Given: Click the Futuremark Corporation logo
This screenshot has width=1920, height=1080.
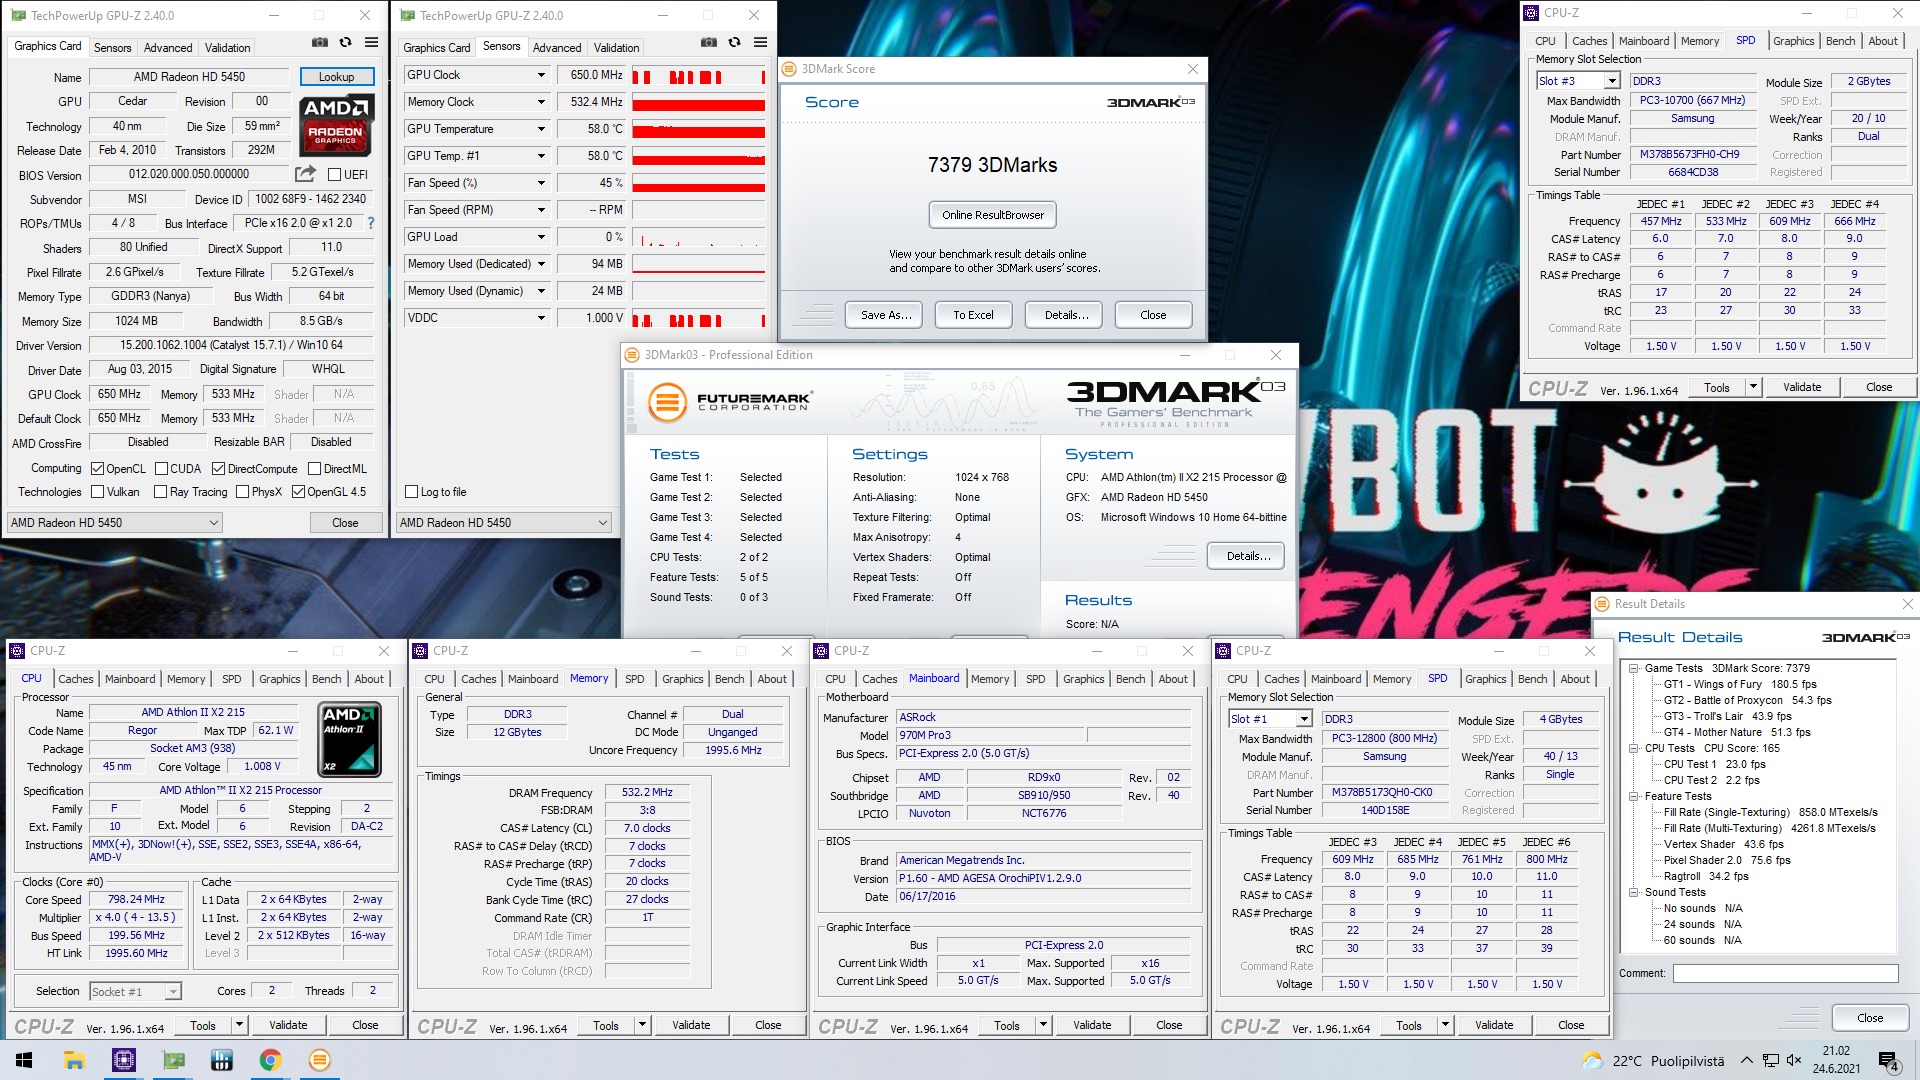Looking at the screenshot, I should coord(729,402).
